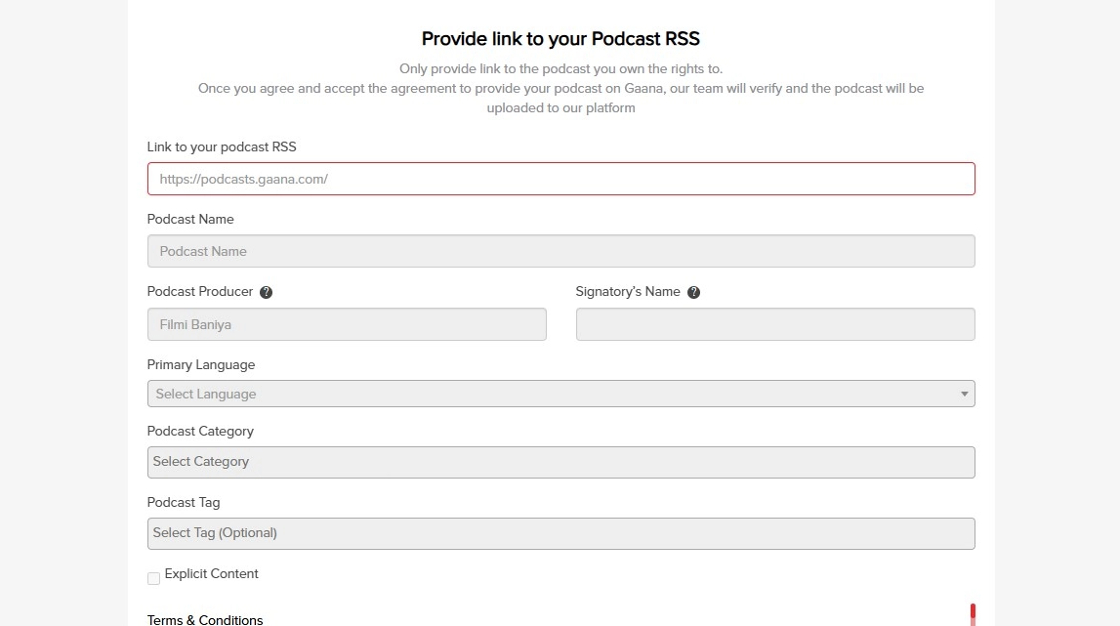Click the red scrollbar in Terms section
Image resolution: width=1120 pixels, height=626 pixels.
click(x=972, y=613)
